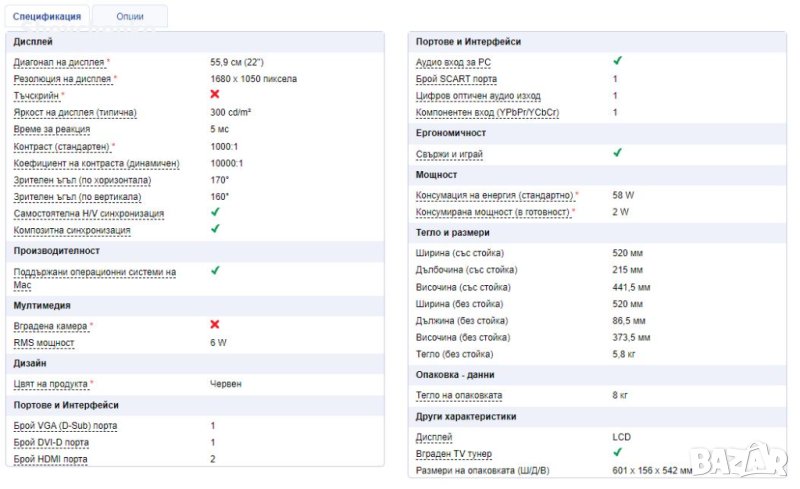Open the Диагонал на дисплея label link

[59, 62]
